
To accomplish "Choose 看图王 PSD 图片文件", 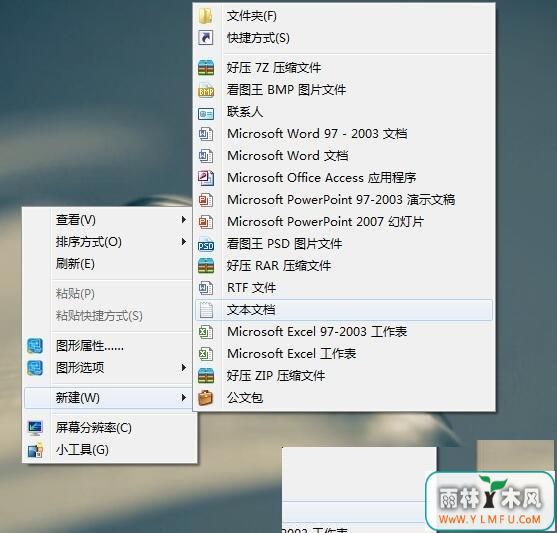I will pyautogui.click(x=285, y=244).
